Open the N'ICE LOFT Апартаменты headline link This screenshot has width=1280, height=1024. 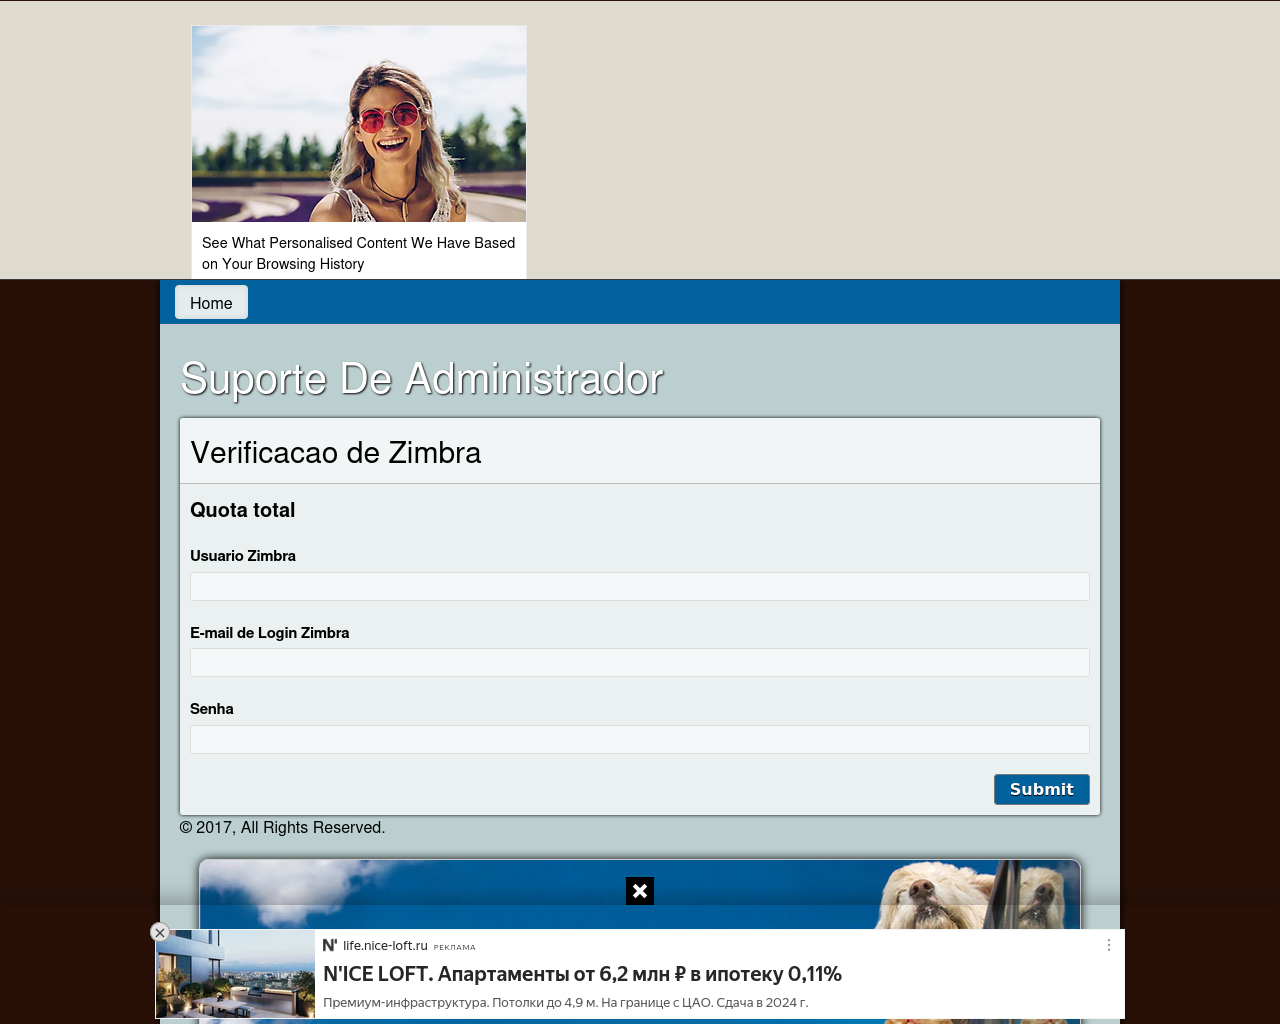pyautogui.click(x=582, y=974)
